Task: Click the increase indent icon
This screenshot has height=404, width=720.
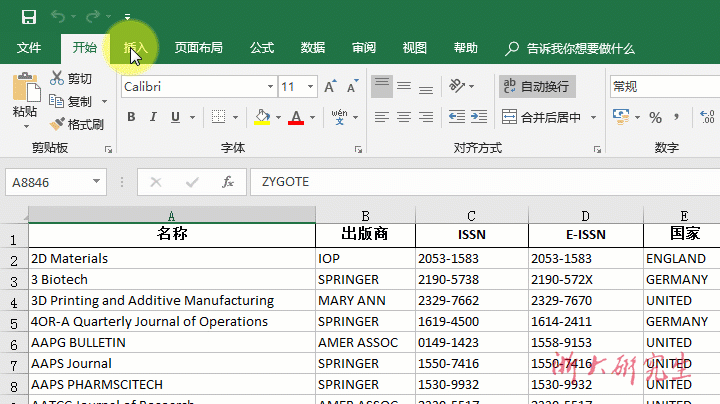Action: pos(479,117)
